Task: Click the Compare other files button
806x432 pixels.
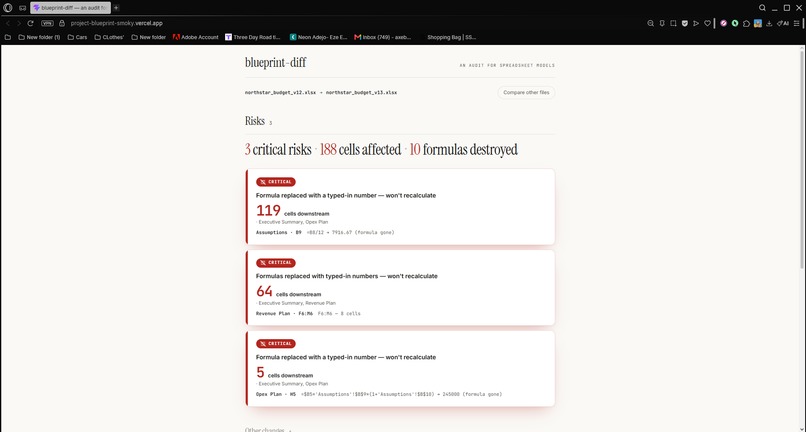Action: pyautogui.click(x=526, y=93)
